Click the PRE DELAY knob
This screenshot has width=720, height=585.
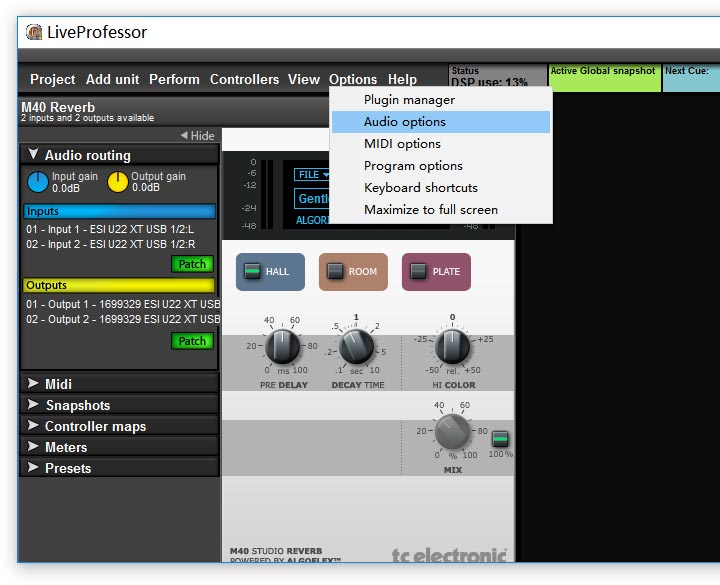point(282,346)
